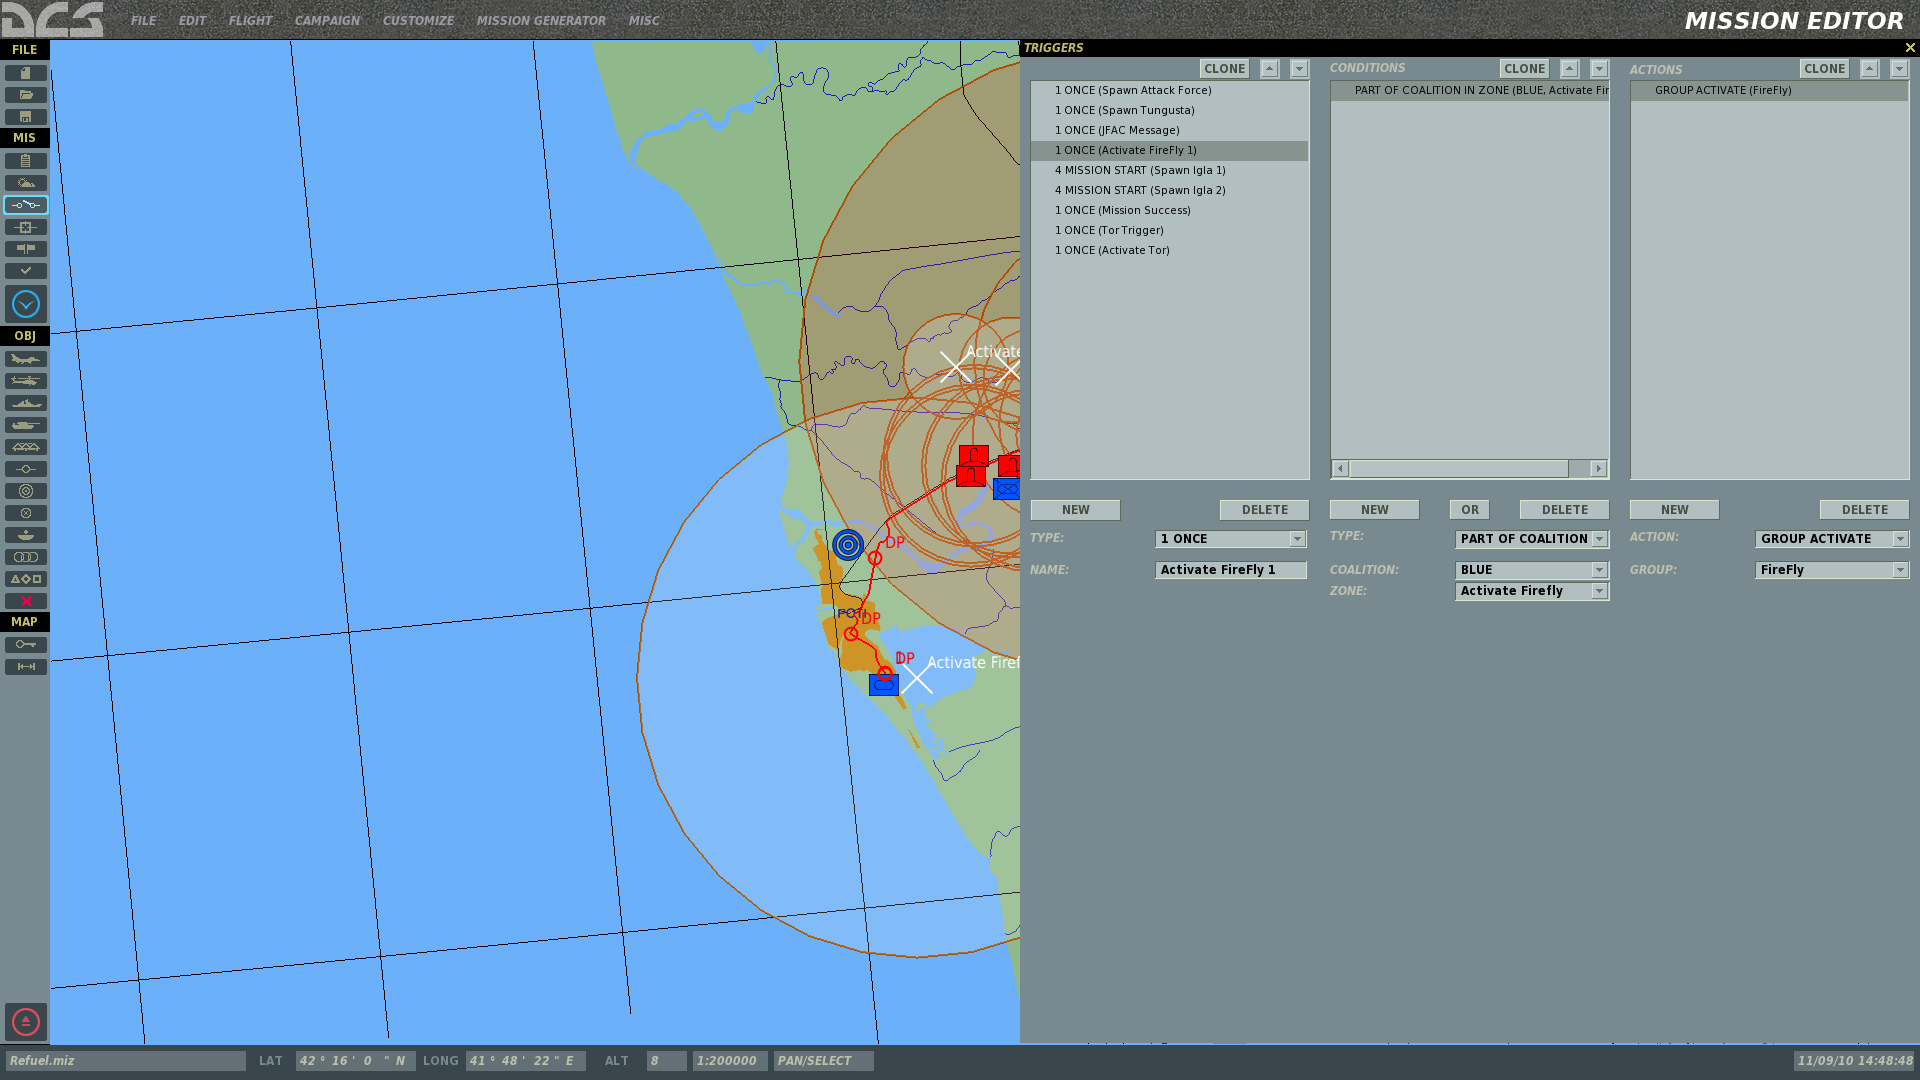
Task: Delete the selected action
Action: [x=1864, y=510]
